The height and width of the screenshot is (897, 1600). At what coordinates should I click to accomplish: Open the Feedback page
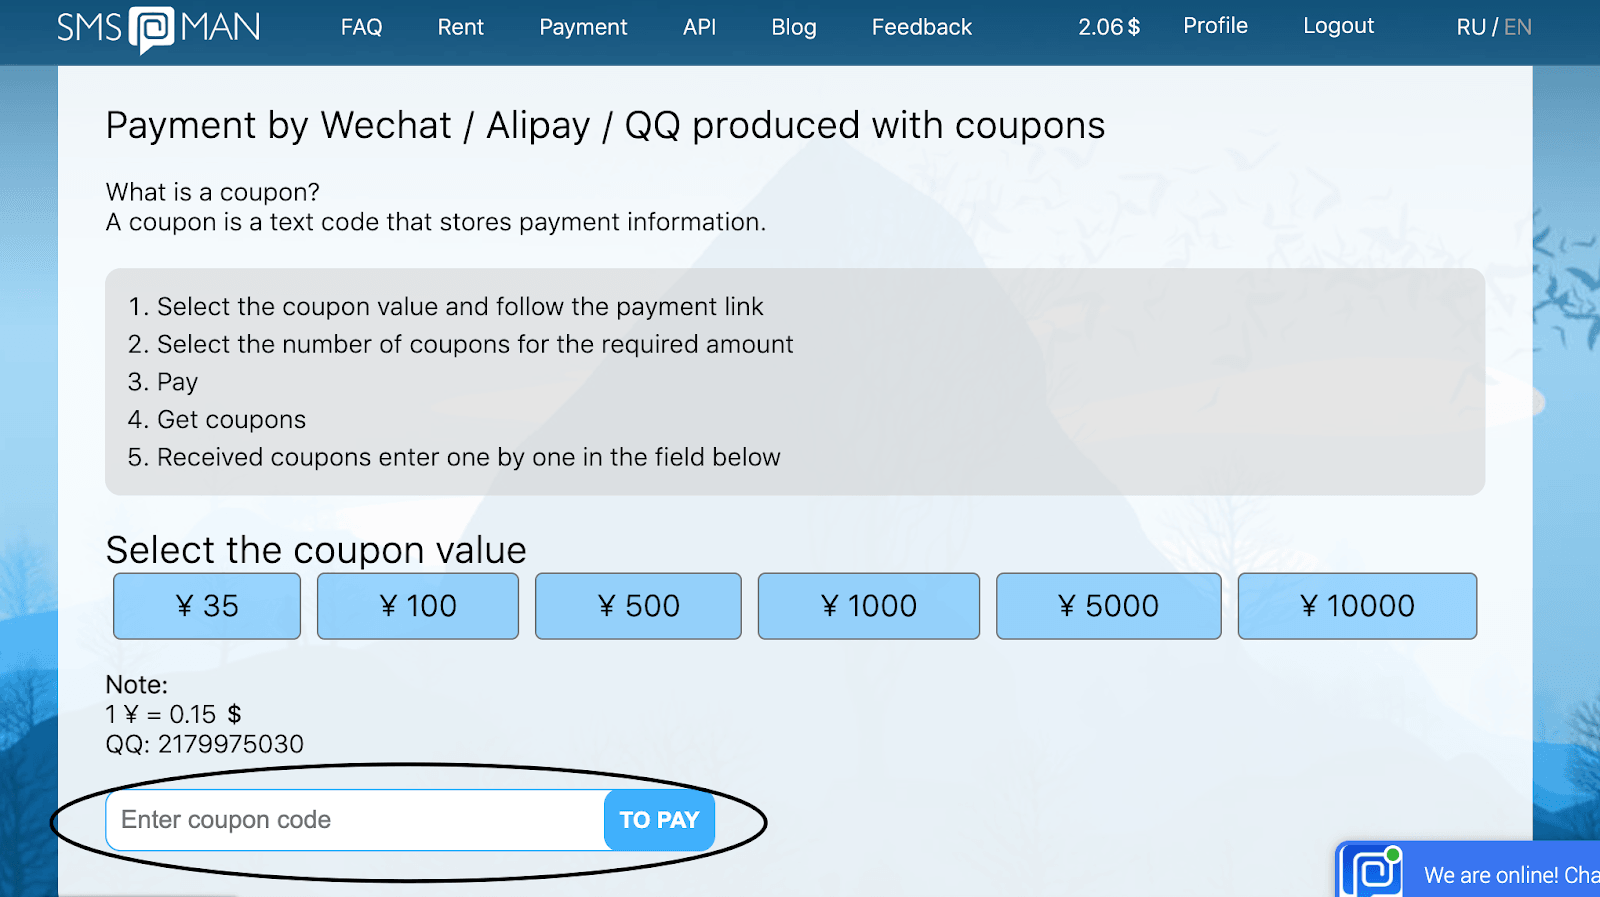tap(921, 27)
